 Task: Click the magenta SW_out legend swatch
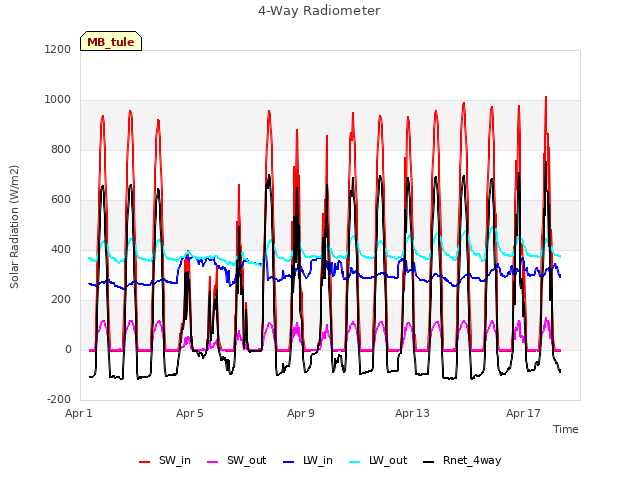213,462
